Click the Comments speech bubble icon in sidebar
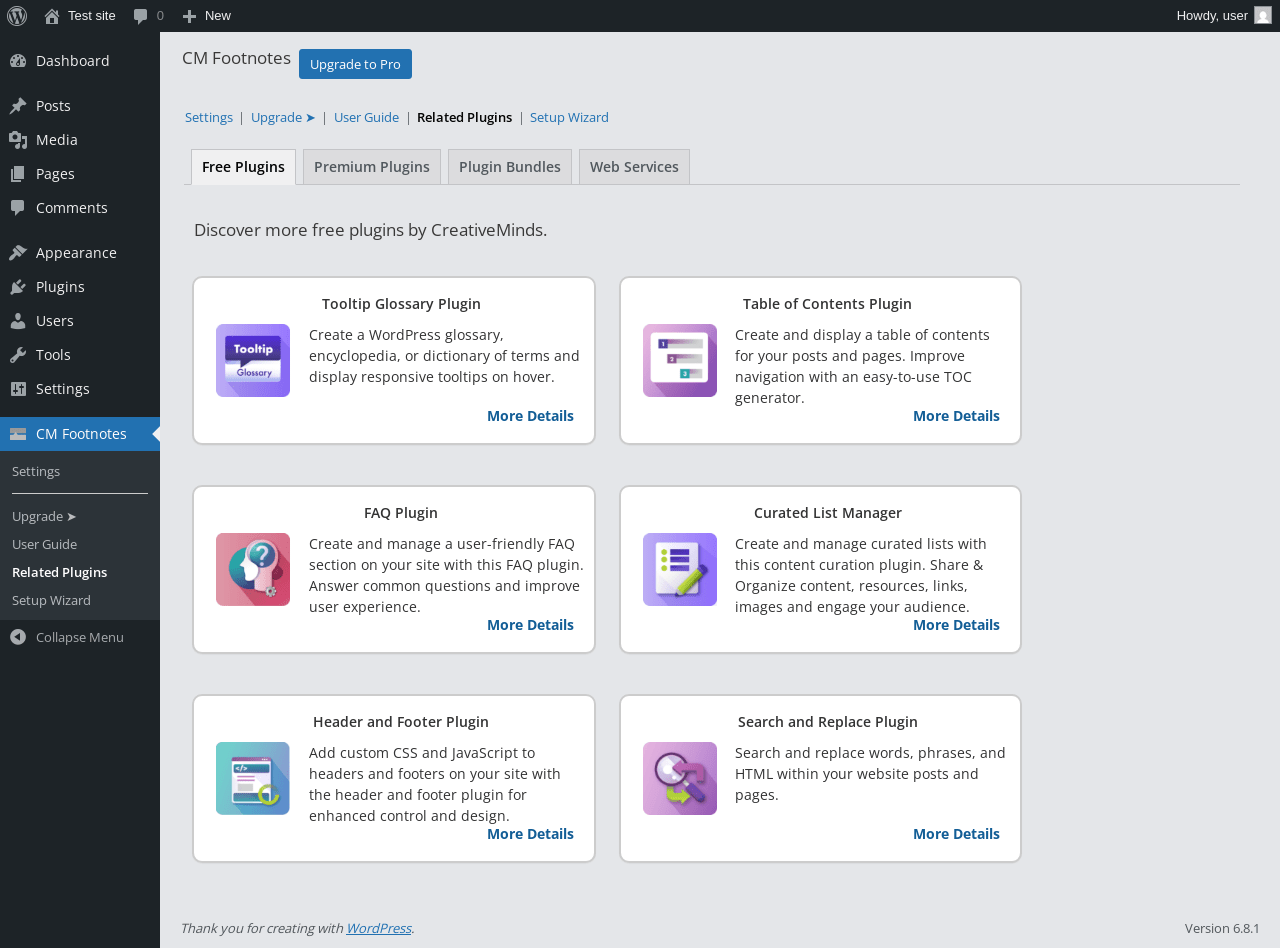Screen dimensions: 1280x948 (x=18, y=208)
